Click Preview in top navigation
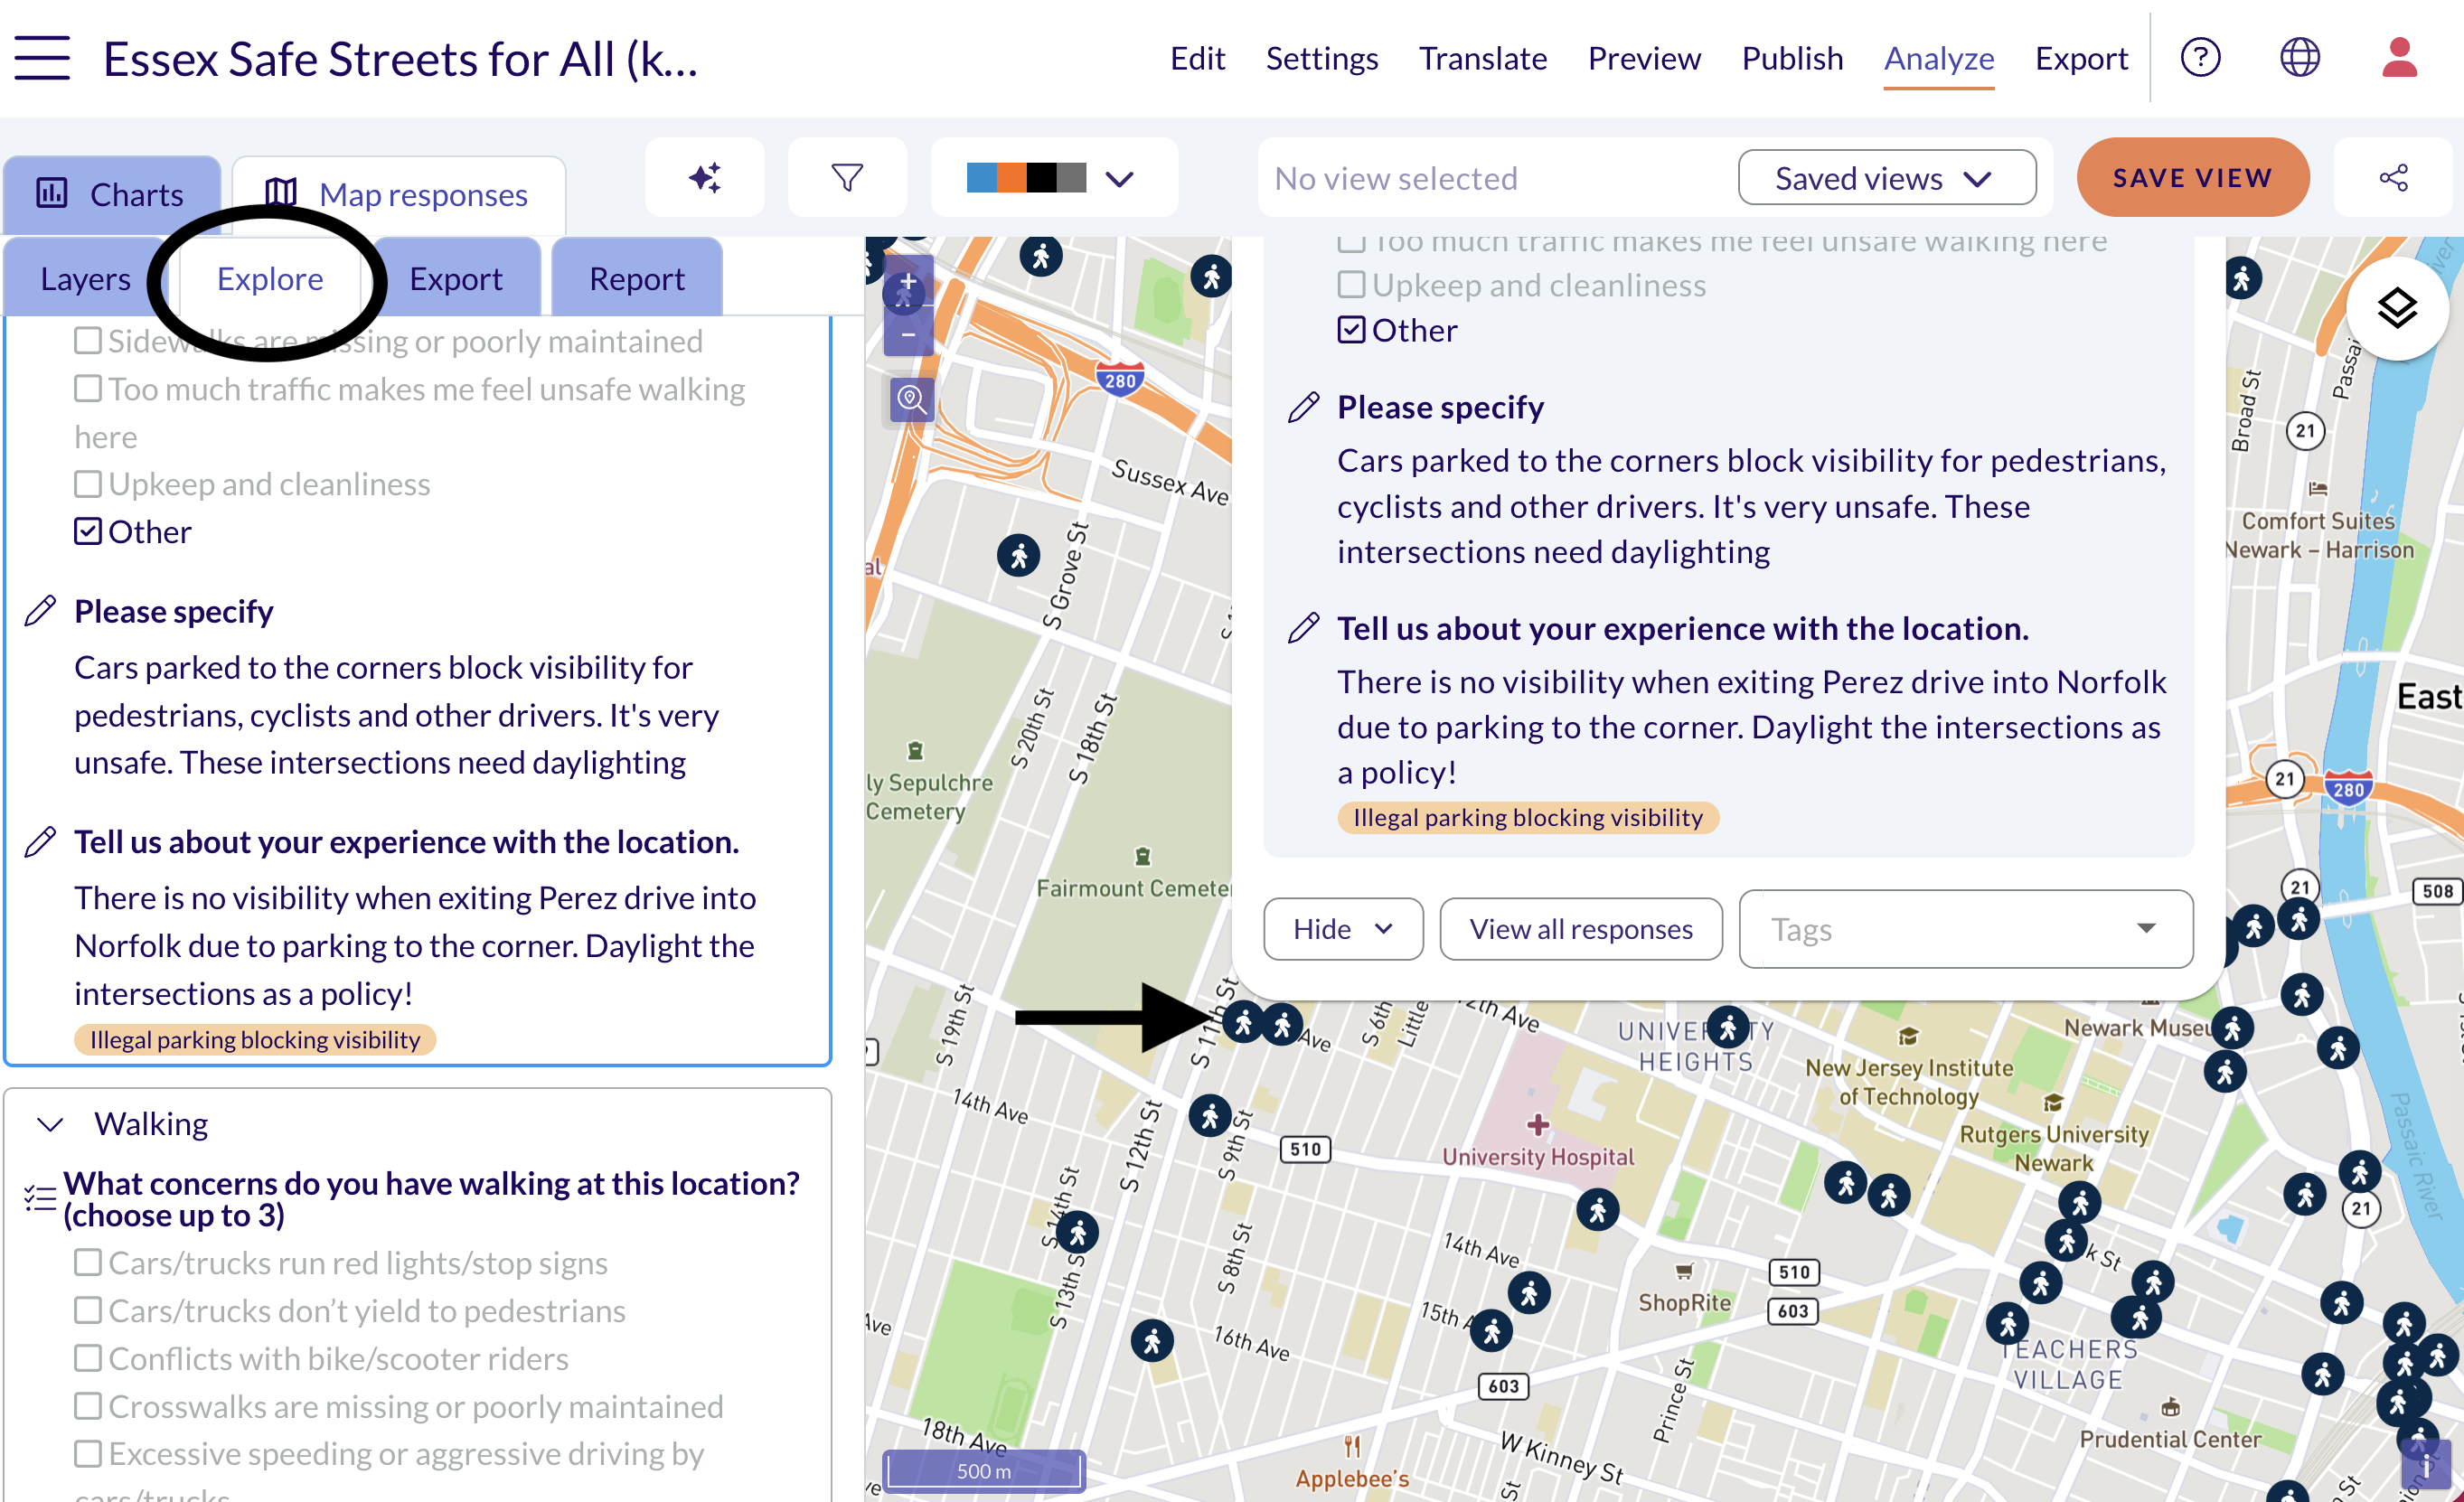Viewport: 2464px width, 1502px height. pyautogui.click(x=1644, y=58)
